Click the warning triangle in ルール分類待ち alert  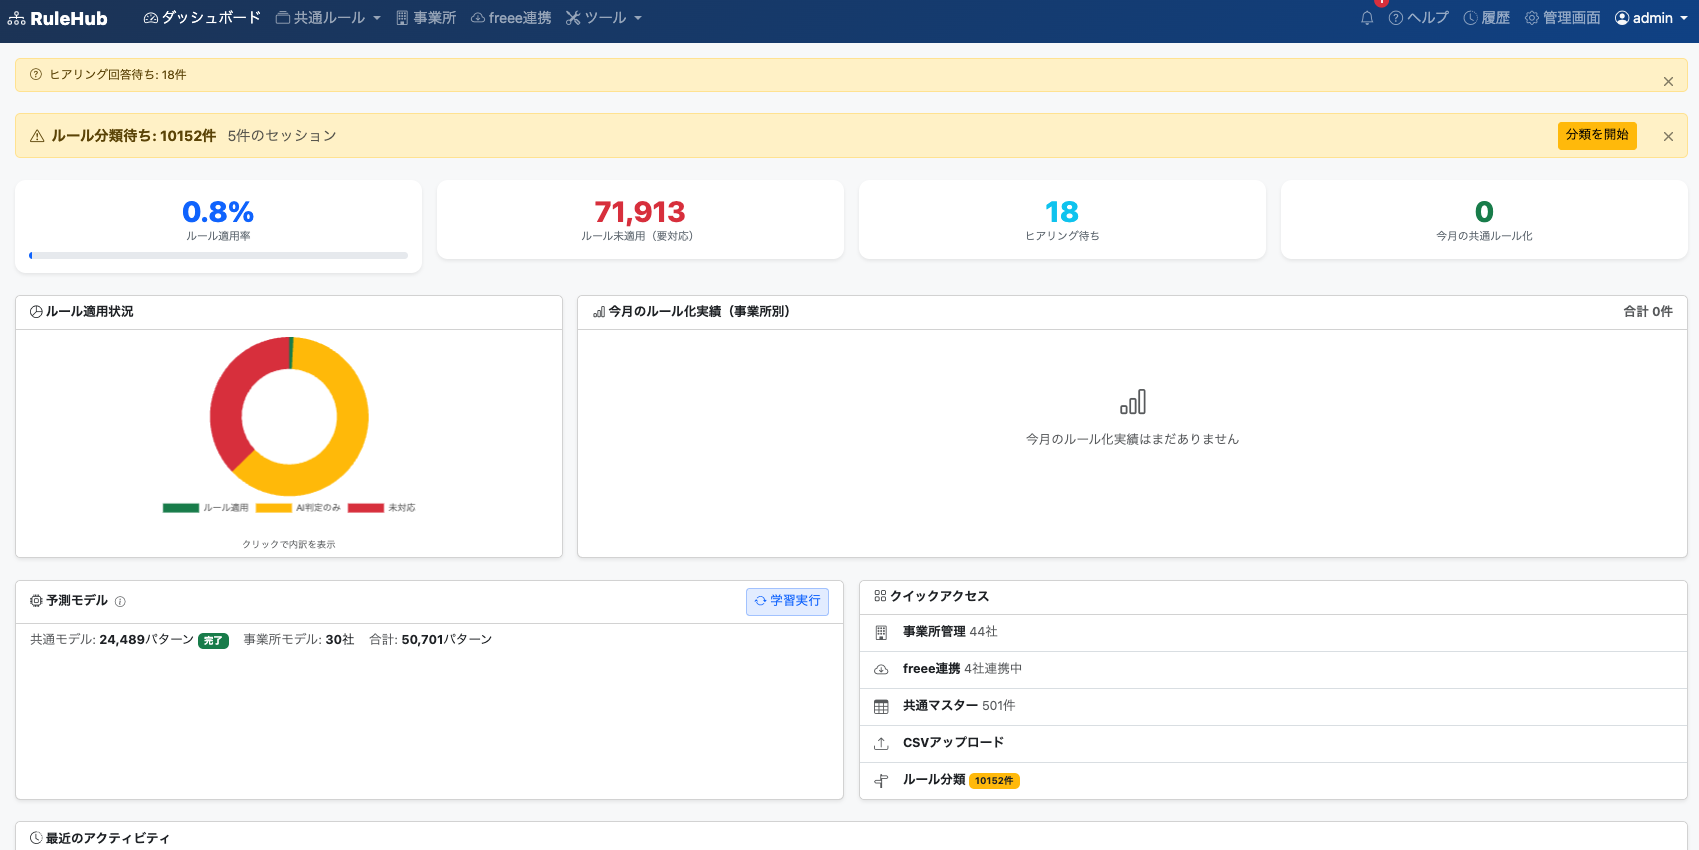[x=37, y=136]
